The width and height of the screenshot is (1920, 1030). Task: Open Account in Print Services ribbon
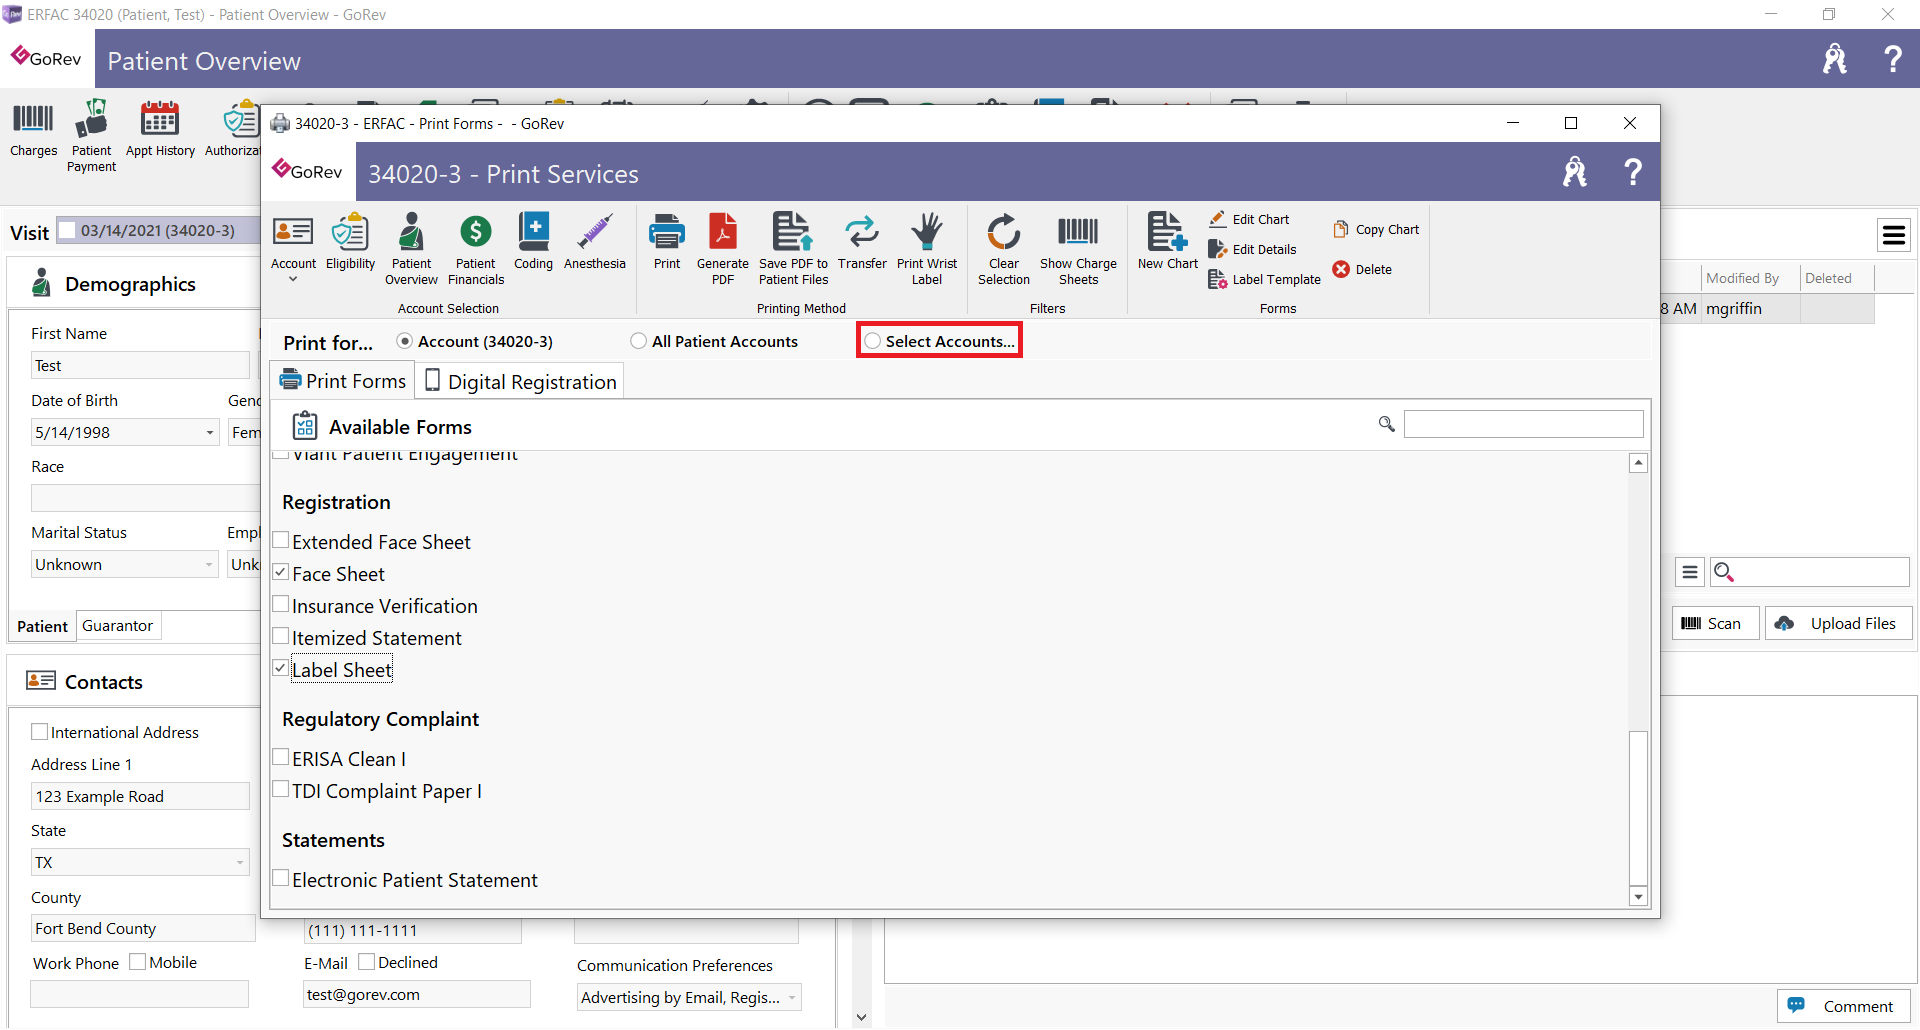(293, 242)
